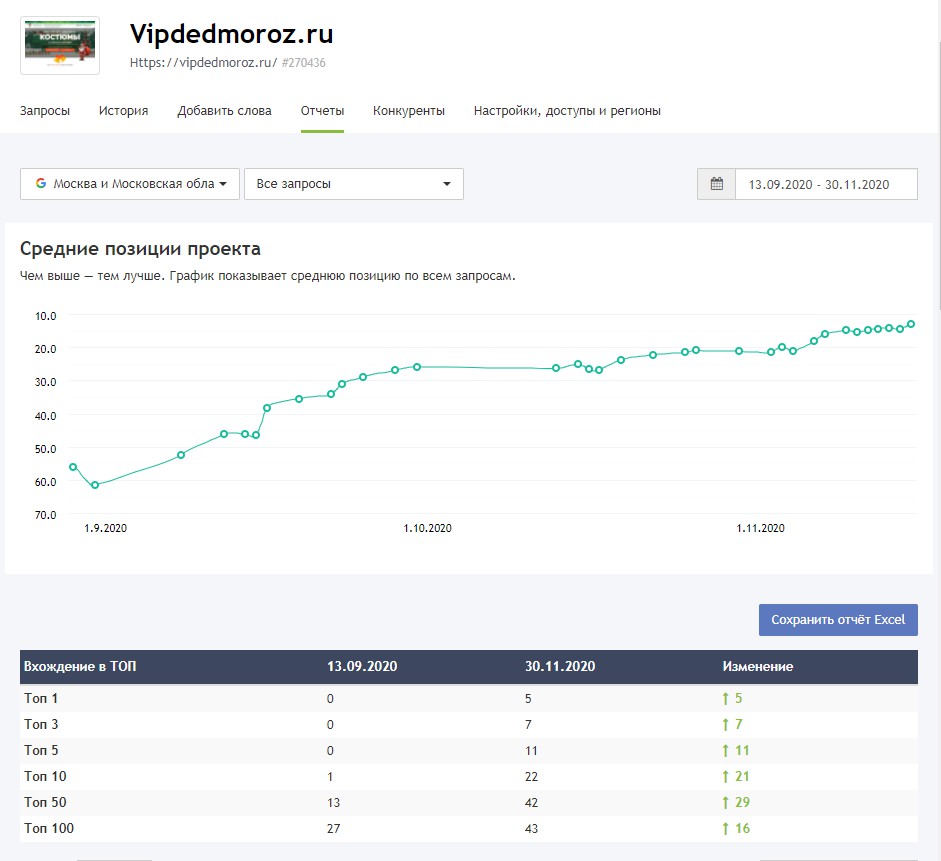Click the 10.0 y-axis label
941x861 pixels.
point(46,316)
